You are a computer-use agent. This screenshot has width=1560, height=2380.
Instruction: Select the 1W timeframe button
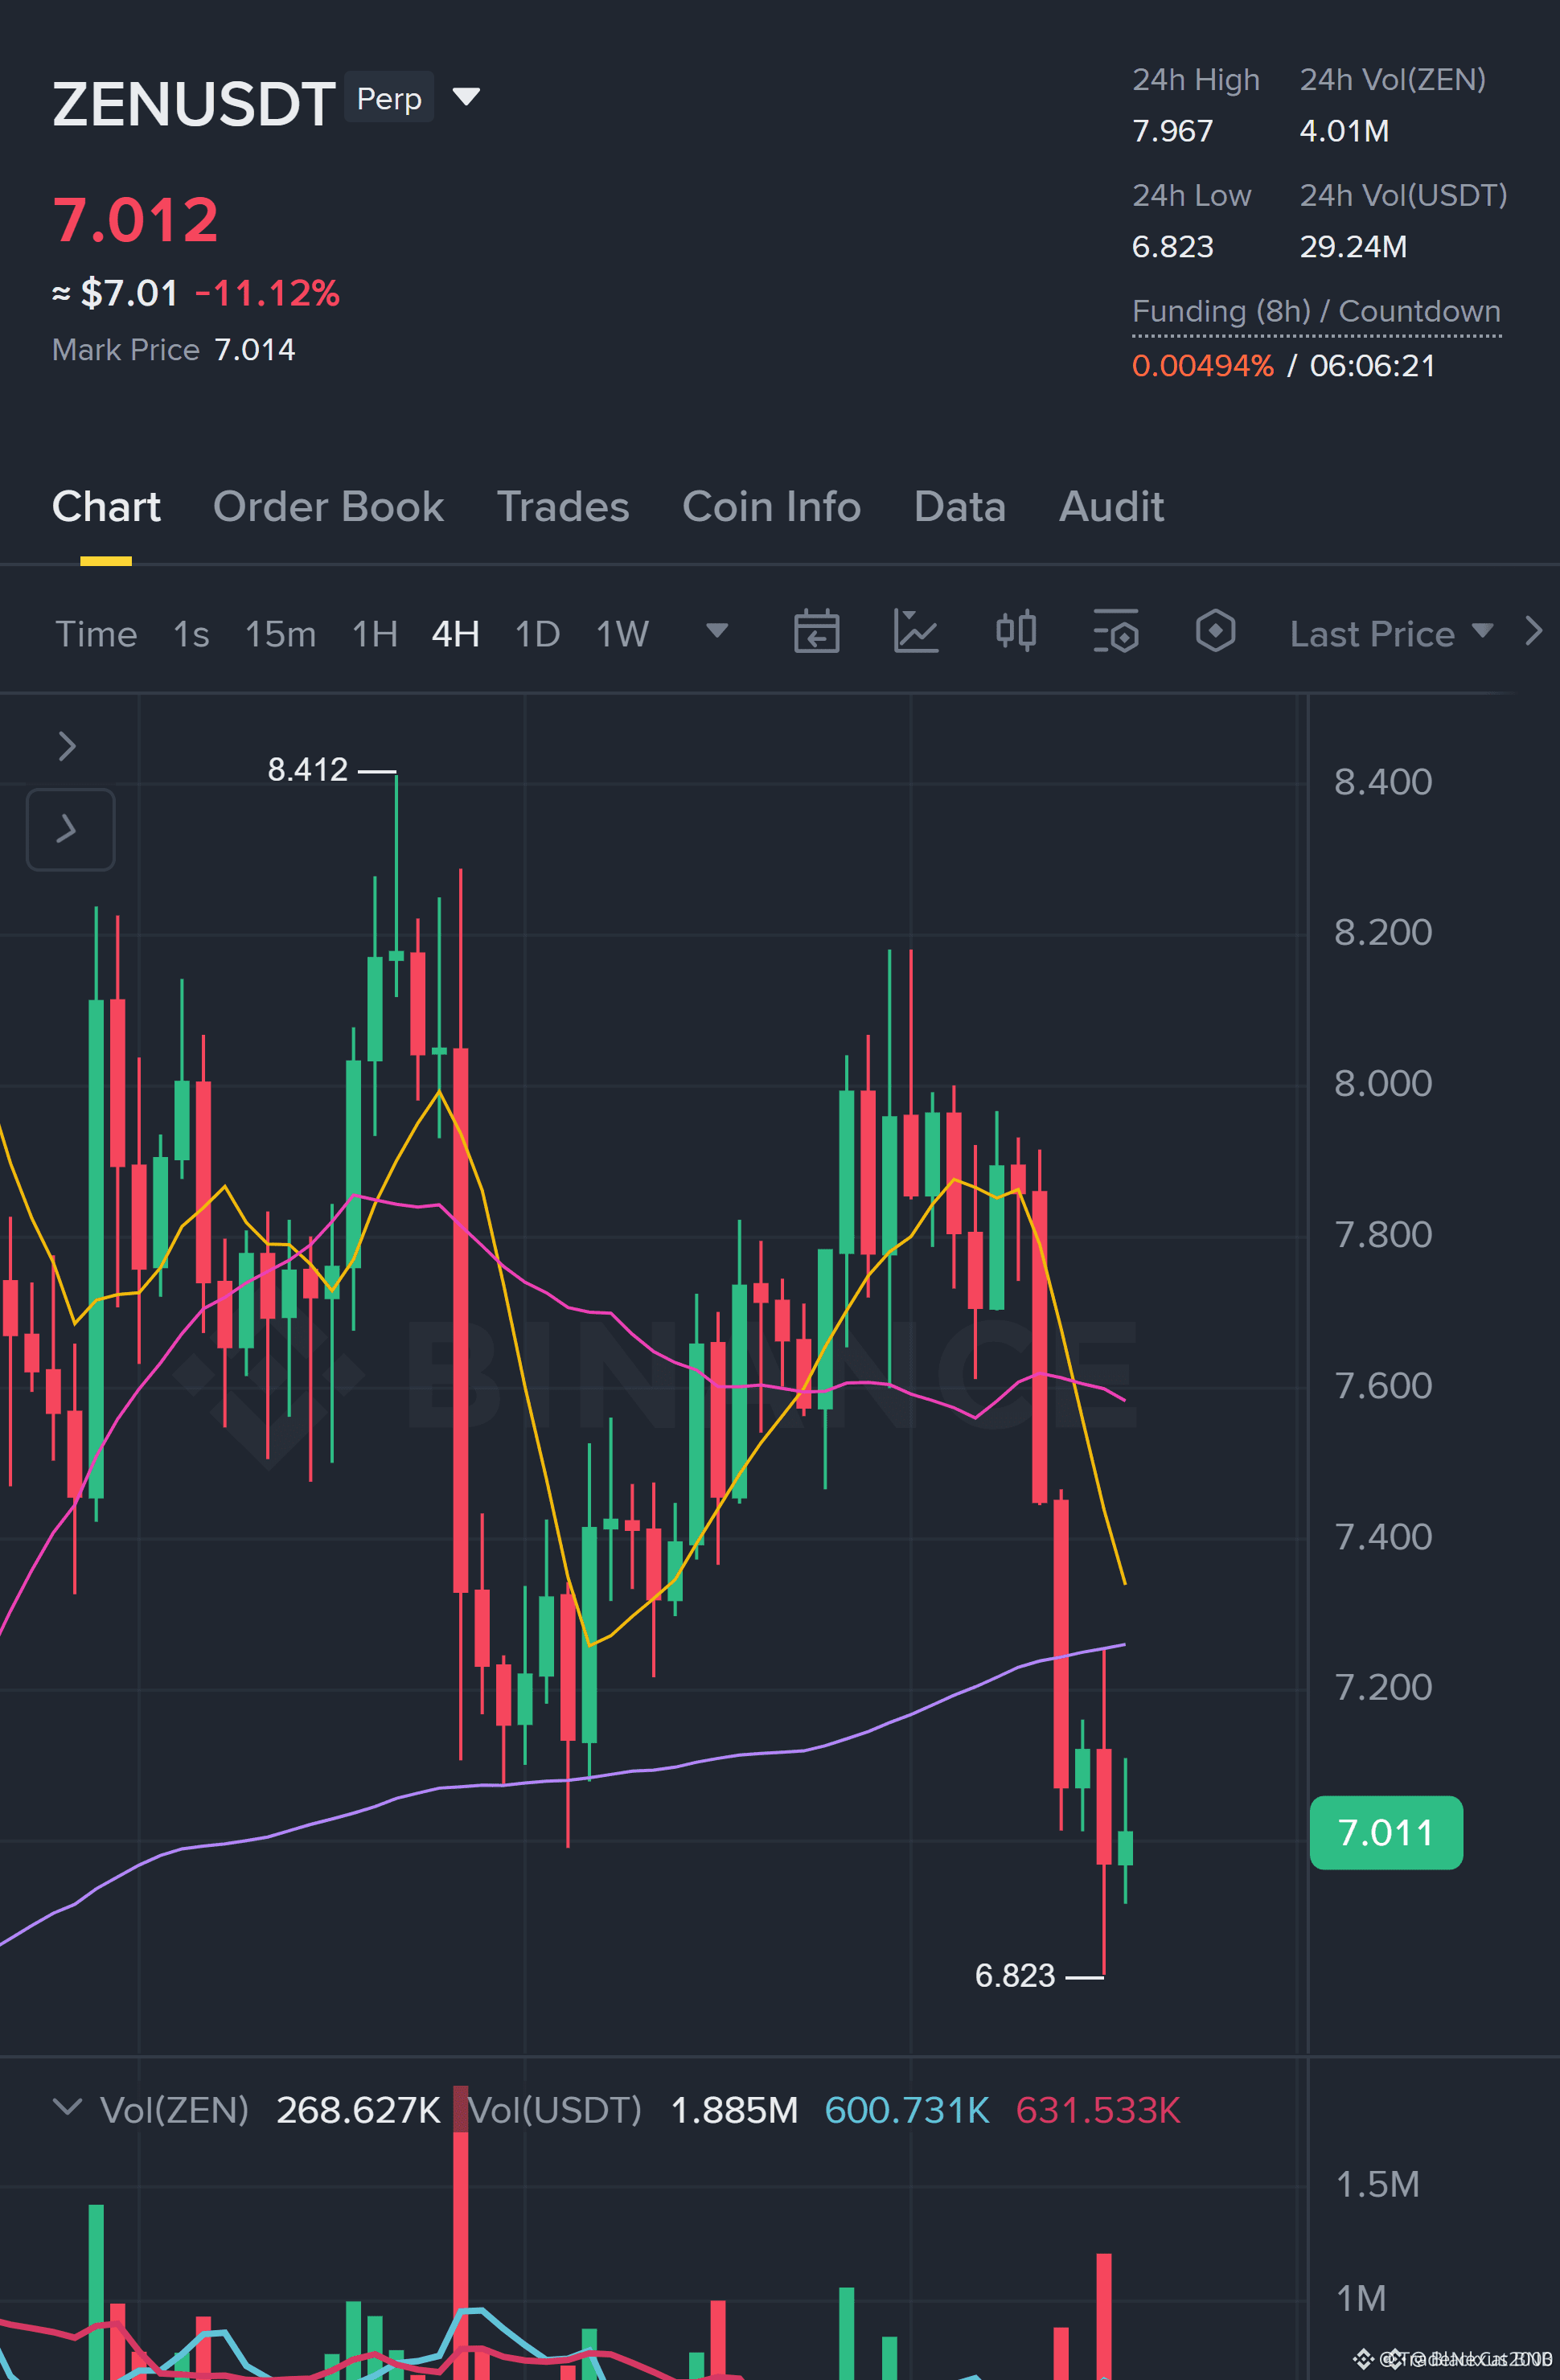[x=622, y=634]
